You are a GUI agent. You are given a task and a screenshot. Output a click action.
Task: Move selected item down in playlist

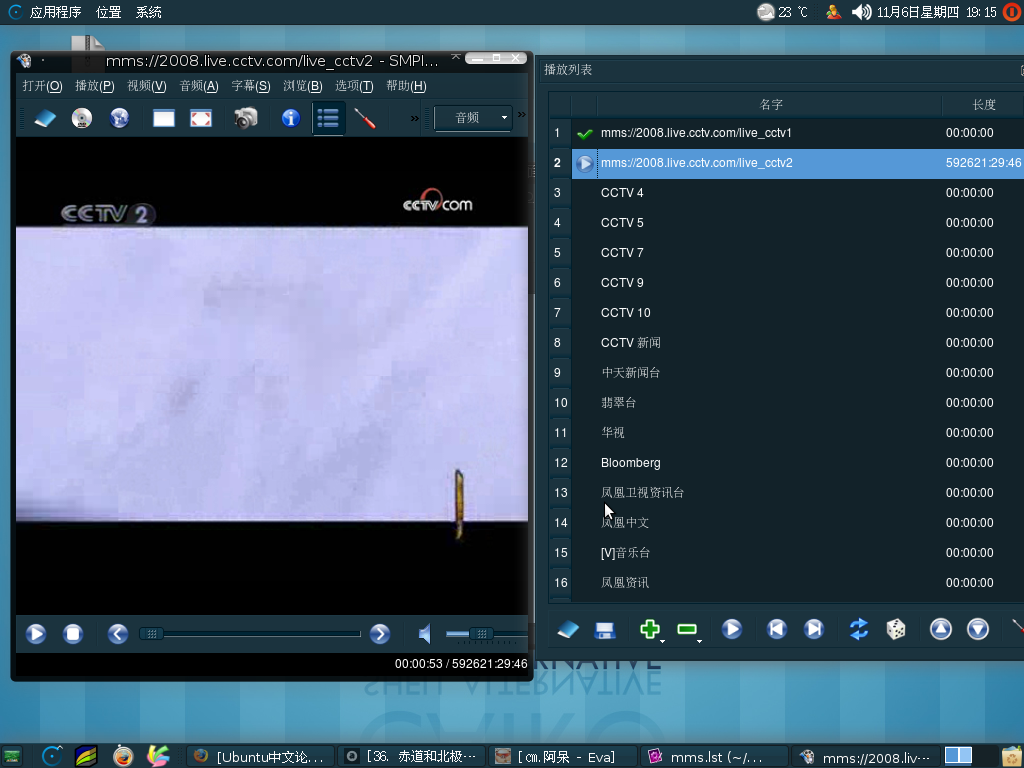(x=978, y=630)
